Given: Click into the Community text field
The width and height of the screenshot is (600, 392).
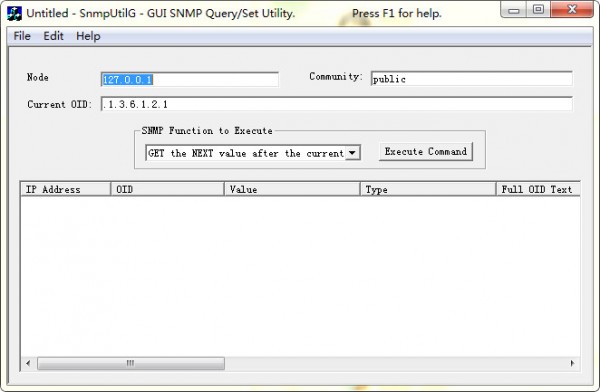Looking at the screenshot, I should (x=471, y=79).
